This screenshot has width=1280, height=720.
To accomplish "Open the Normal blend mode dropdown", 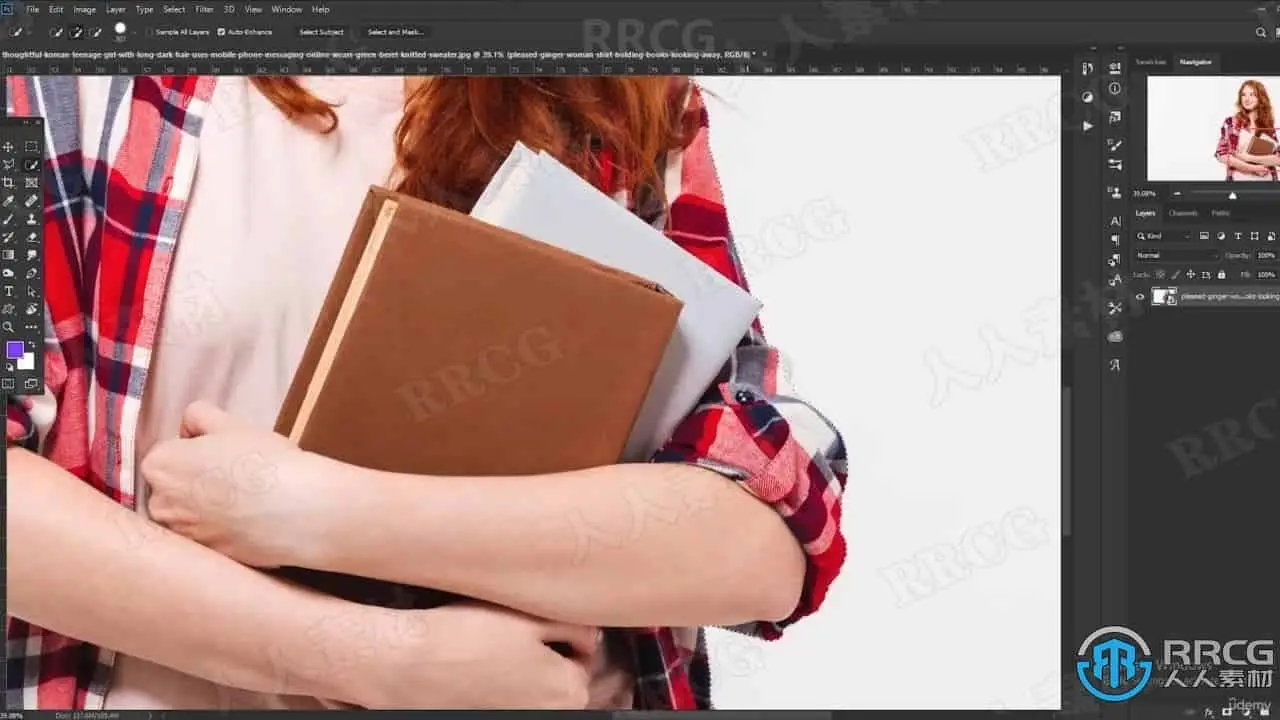I will [1177, 255].
